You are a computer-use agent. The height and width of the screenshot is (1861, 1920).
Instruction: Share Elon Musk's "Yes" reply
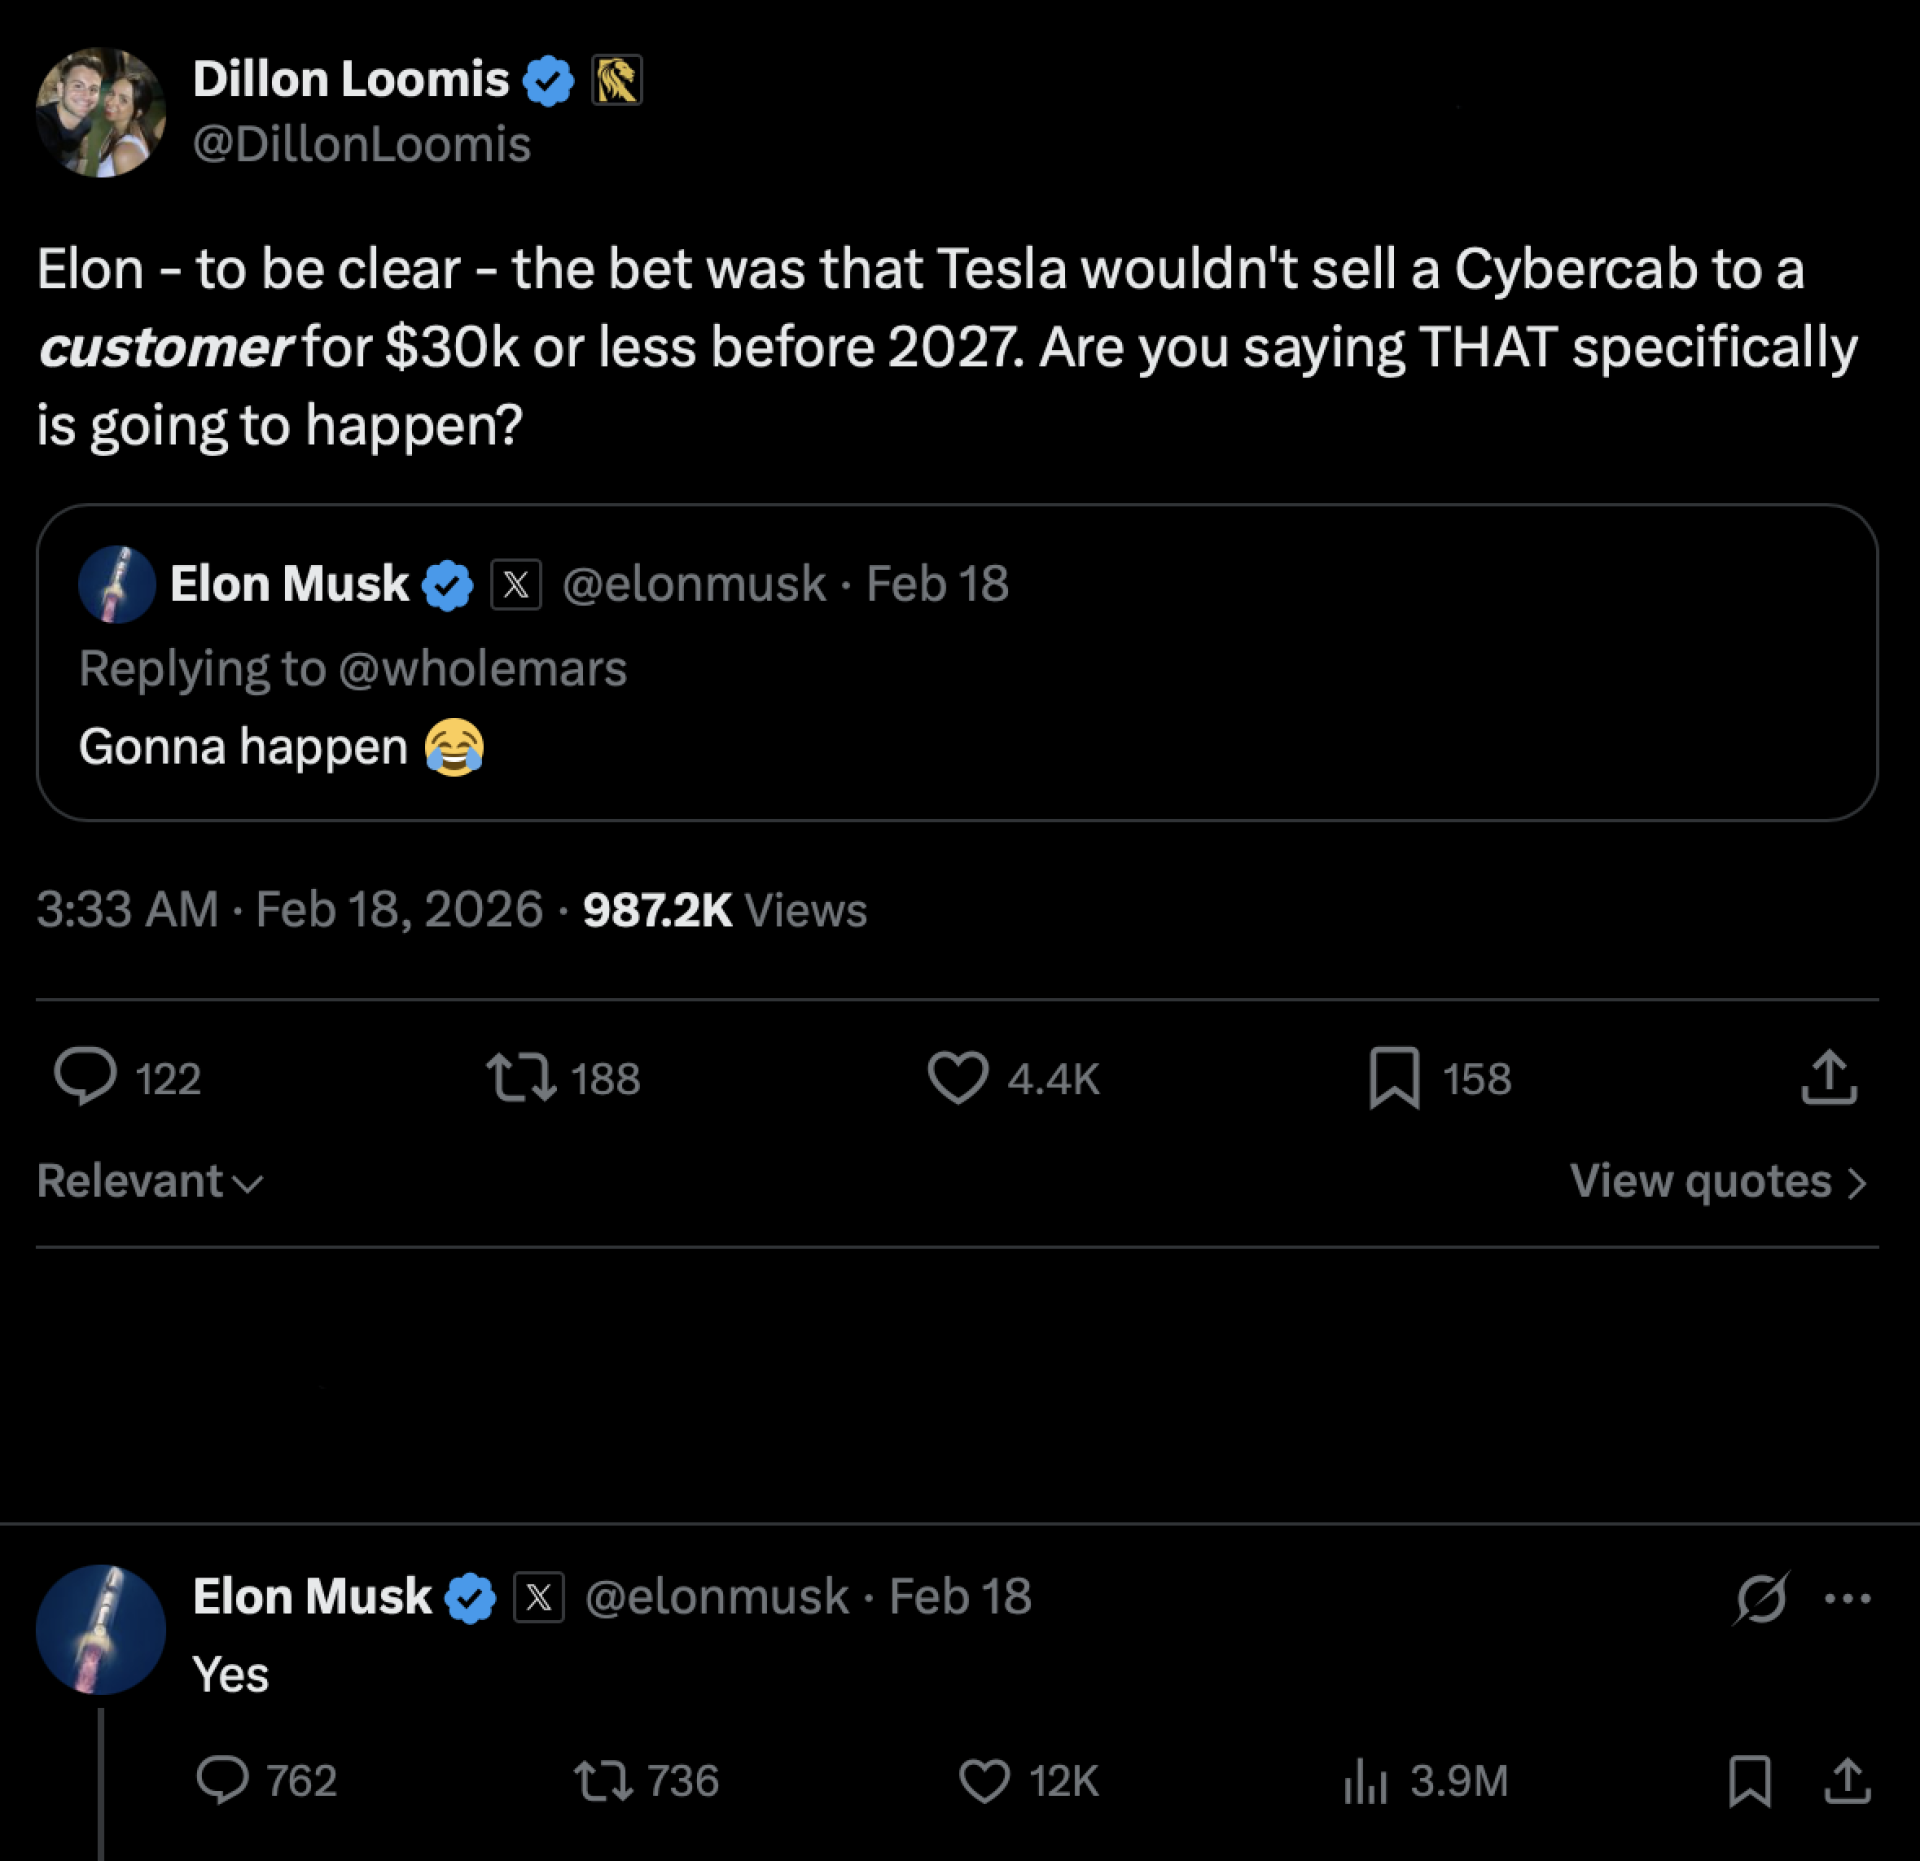click(x=1847, y=1780)
